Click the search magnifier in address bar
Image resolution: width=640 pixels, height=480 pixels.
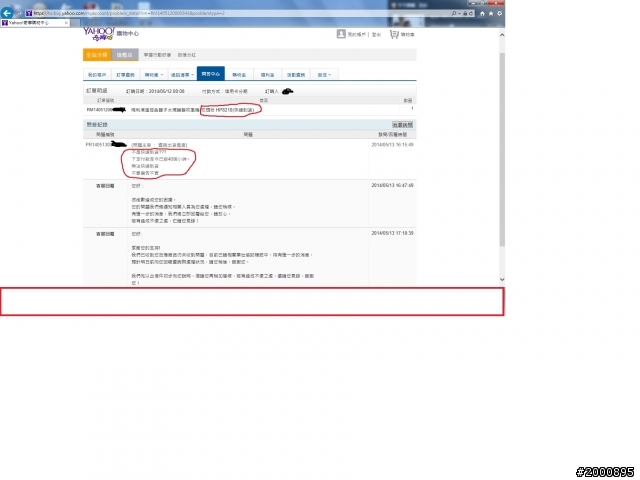[x=454, y=13]
